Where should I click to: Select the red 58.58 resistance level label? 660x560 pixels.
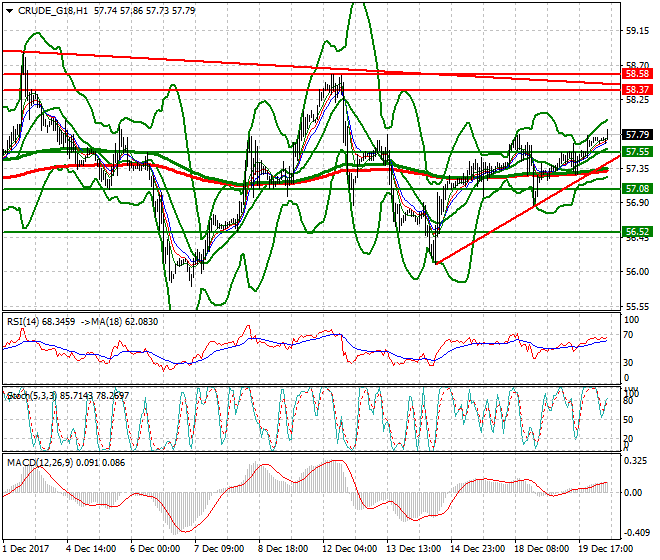[637, 74]
